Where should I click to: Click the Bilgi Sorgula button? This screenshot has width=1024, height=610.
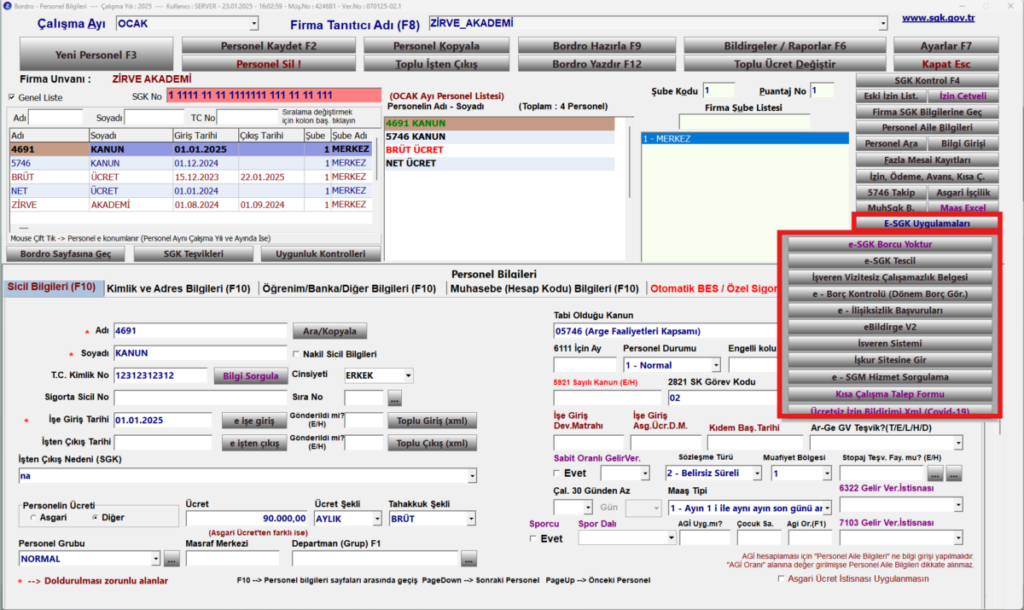[250, 376]
